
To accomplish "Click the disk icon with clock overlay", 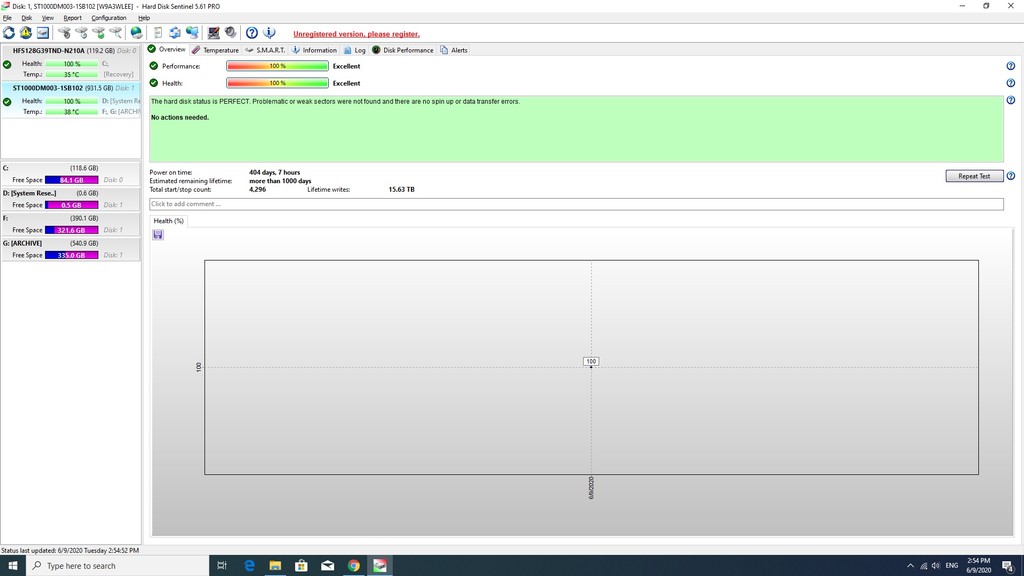I will click(81, 33).
